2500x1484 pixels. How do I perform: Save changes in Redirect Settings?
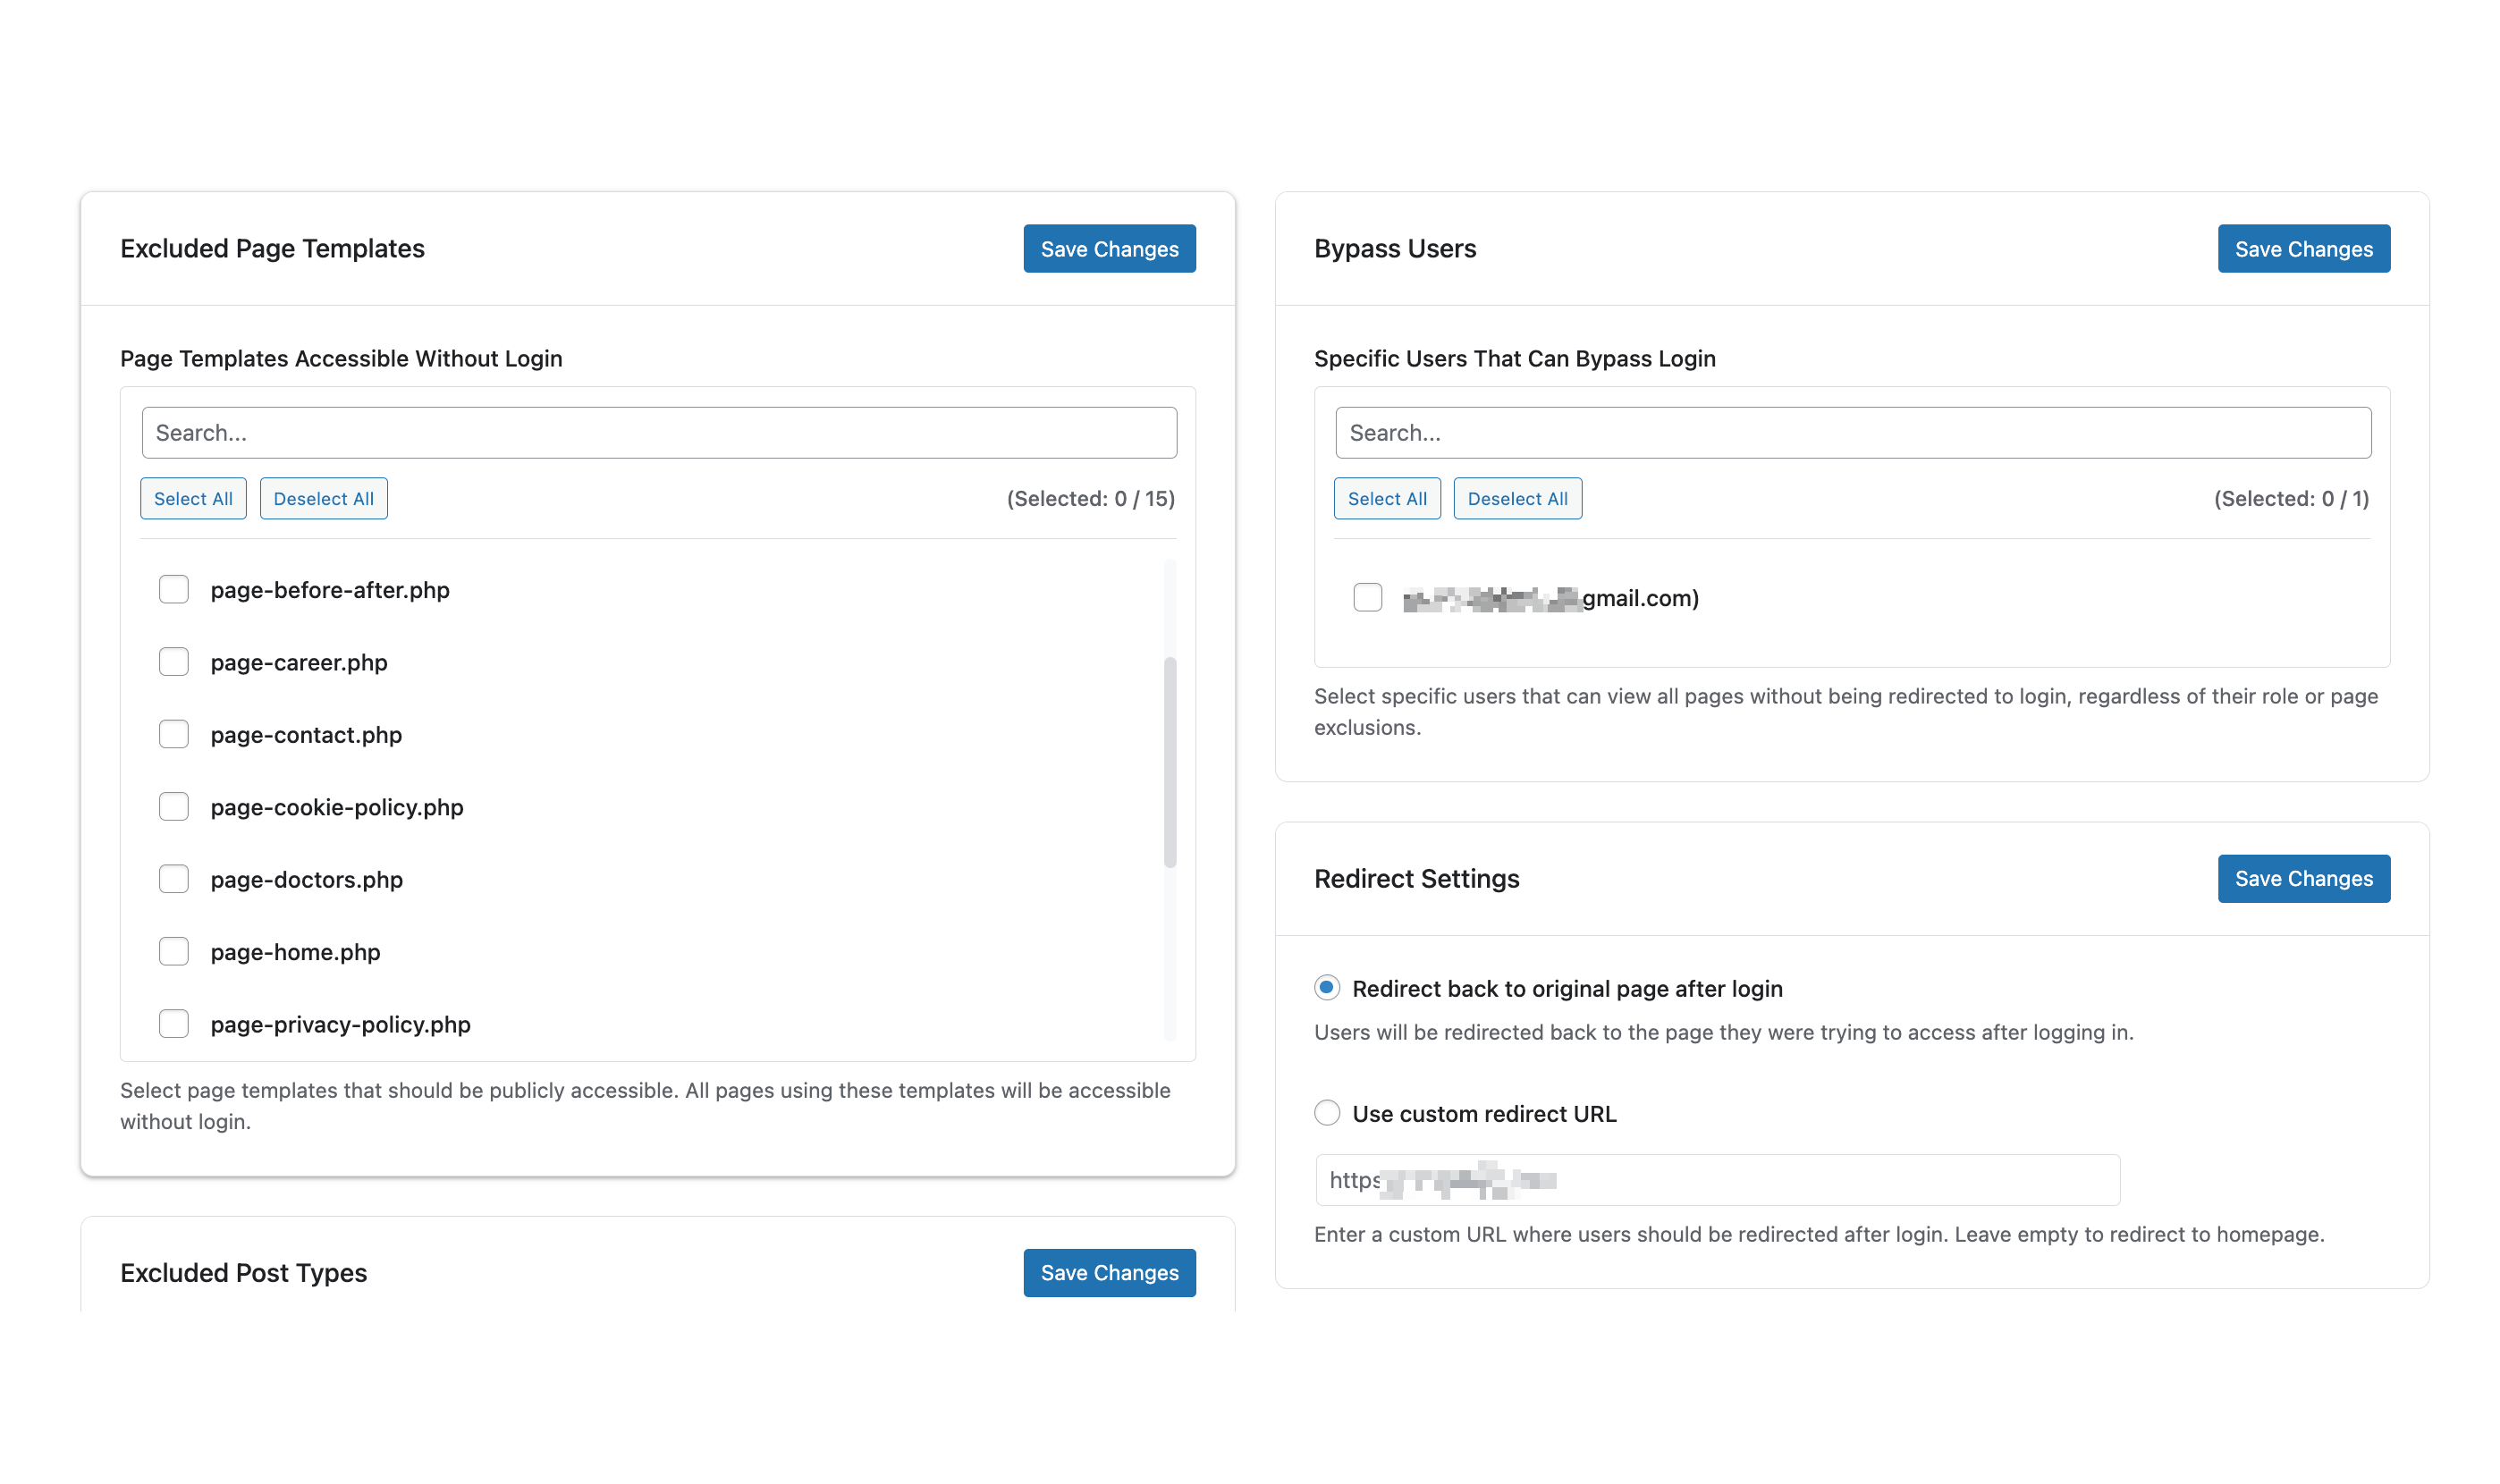point(2303,879)
